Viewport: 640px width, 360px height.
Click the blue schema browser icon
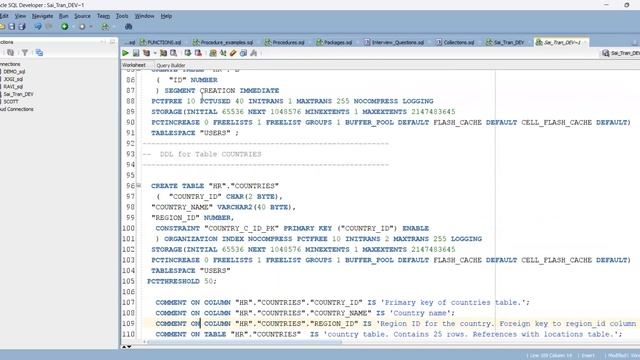pyautogui.click(x=39, y=53)
